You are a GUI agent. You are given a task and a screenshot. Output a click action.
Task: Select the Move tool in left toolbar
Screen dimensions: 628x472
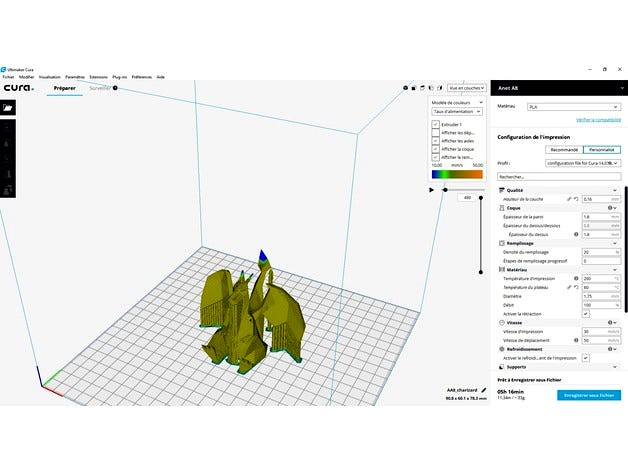click(x=7, y=128)
